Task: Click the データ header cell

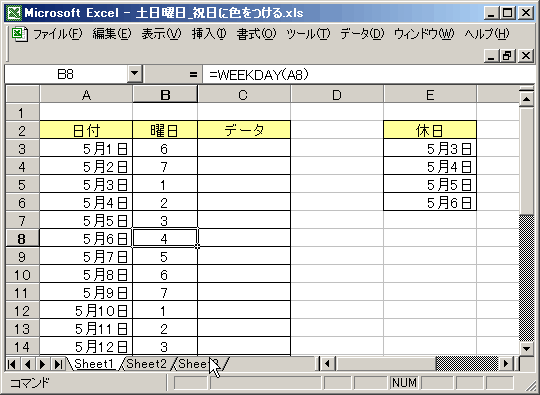Action: (x=244, y=130)
